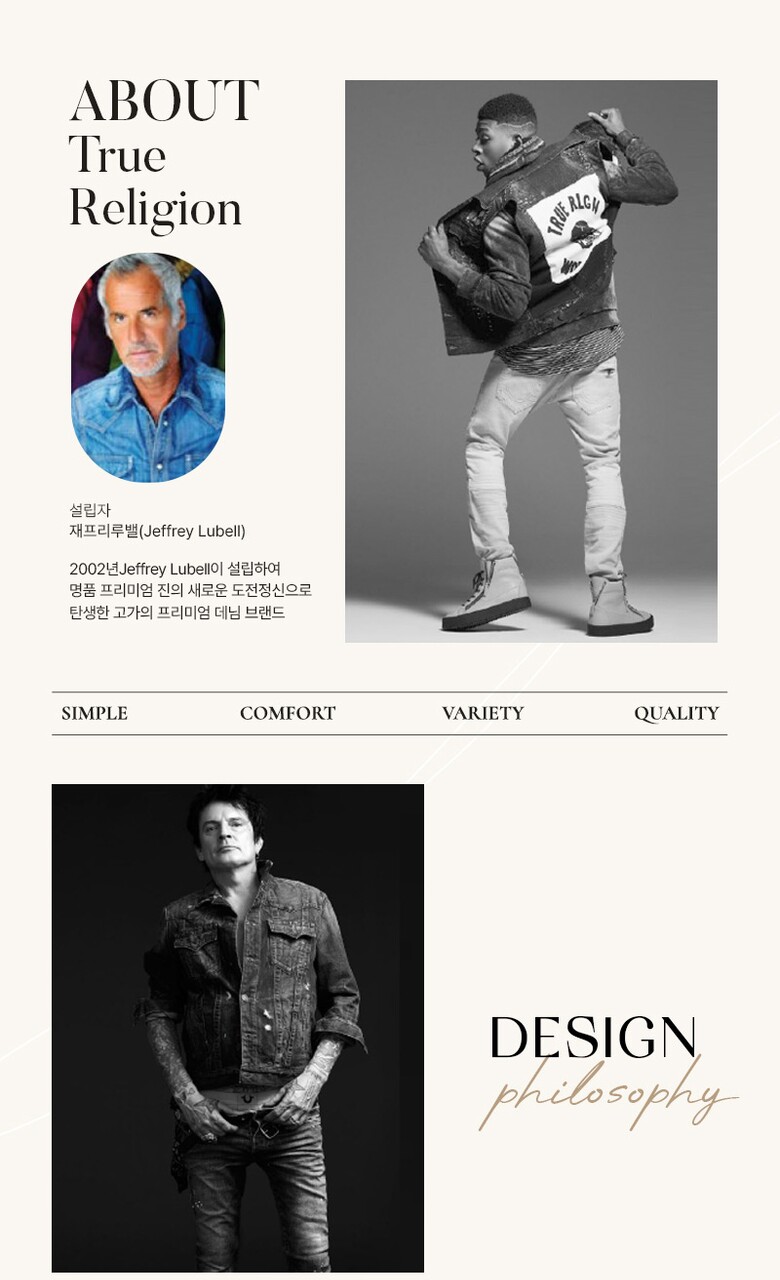The width and height of the screenshot is (780, 1280).
Task: Open the founder's oval portrait photo
Action: (148, 367)
